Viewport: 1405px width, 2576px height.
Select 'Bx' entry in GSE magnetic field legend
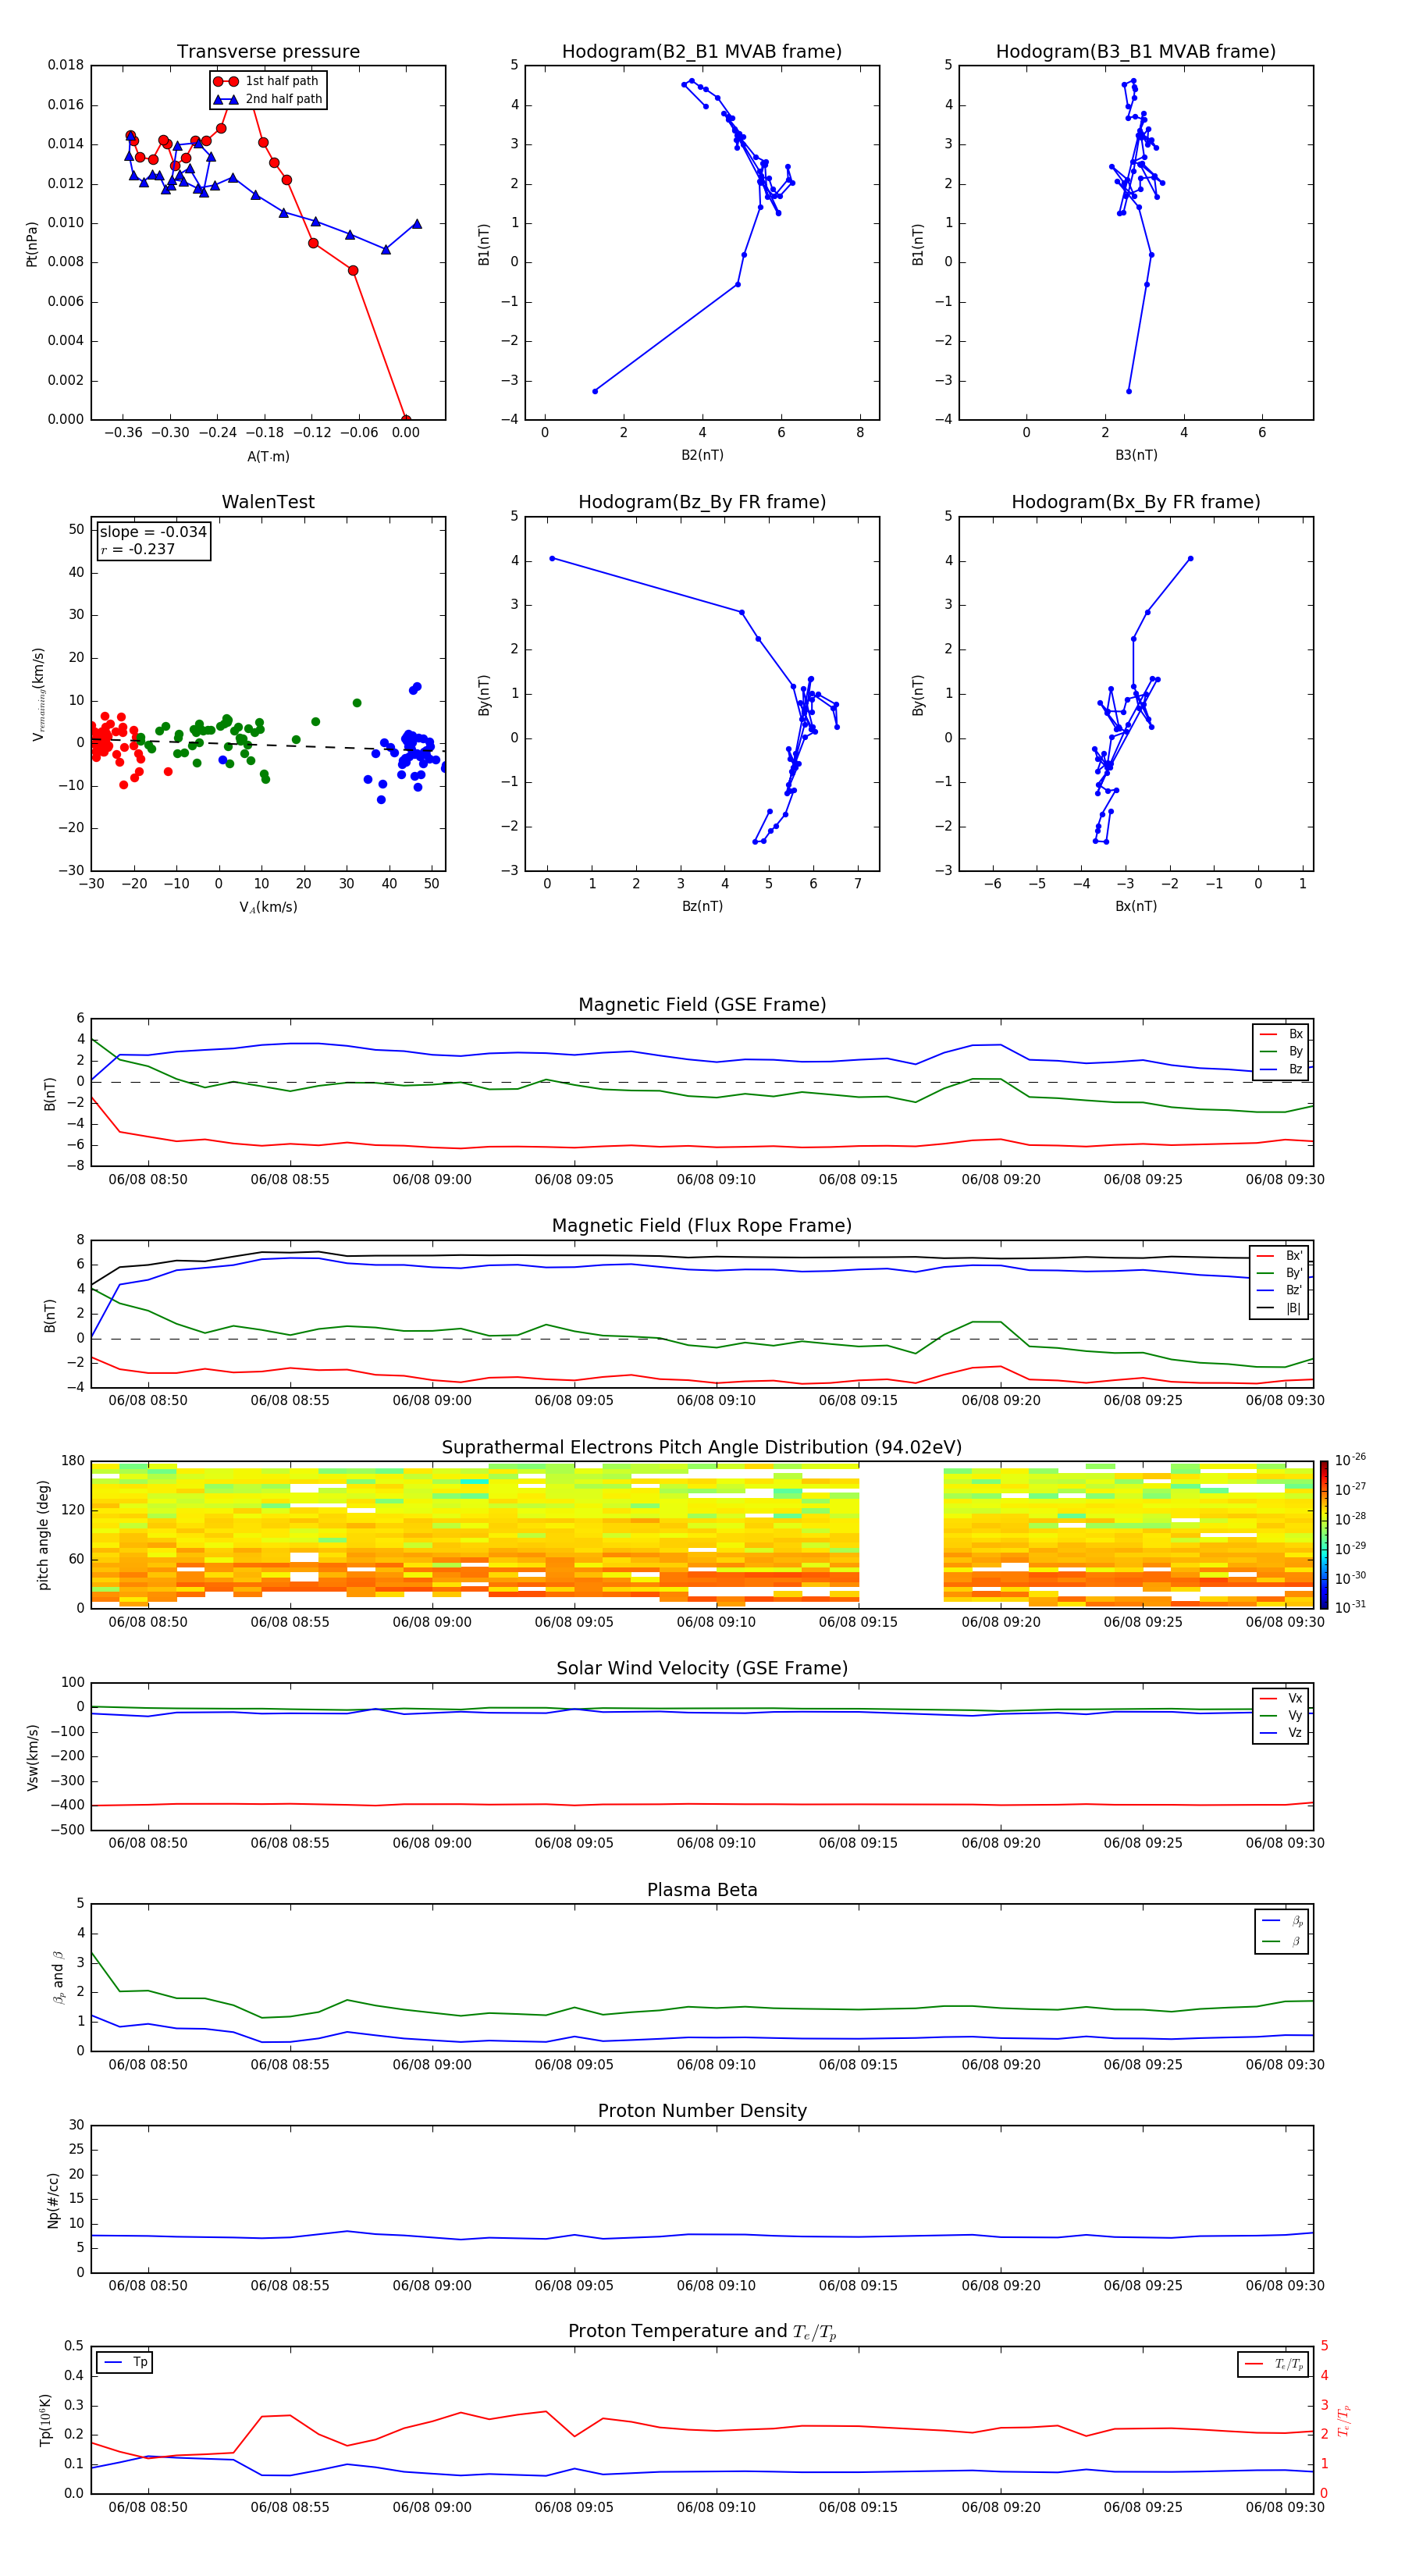coord(1281,1034)
